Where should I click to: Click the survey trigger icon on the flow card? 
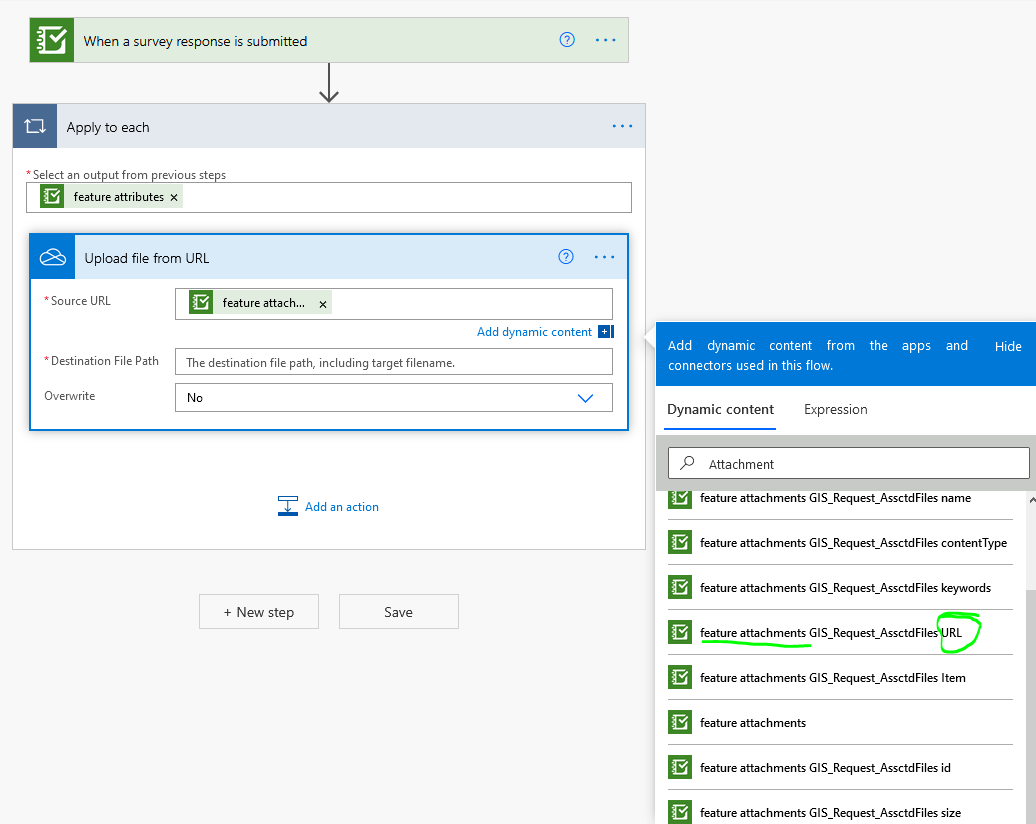51,40
